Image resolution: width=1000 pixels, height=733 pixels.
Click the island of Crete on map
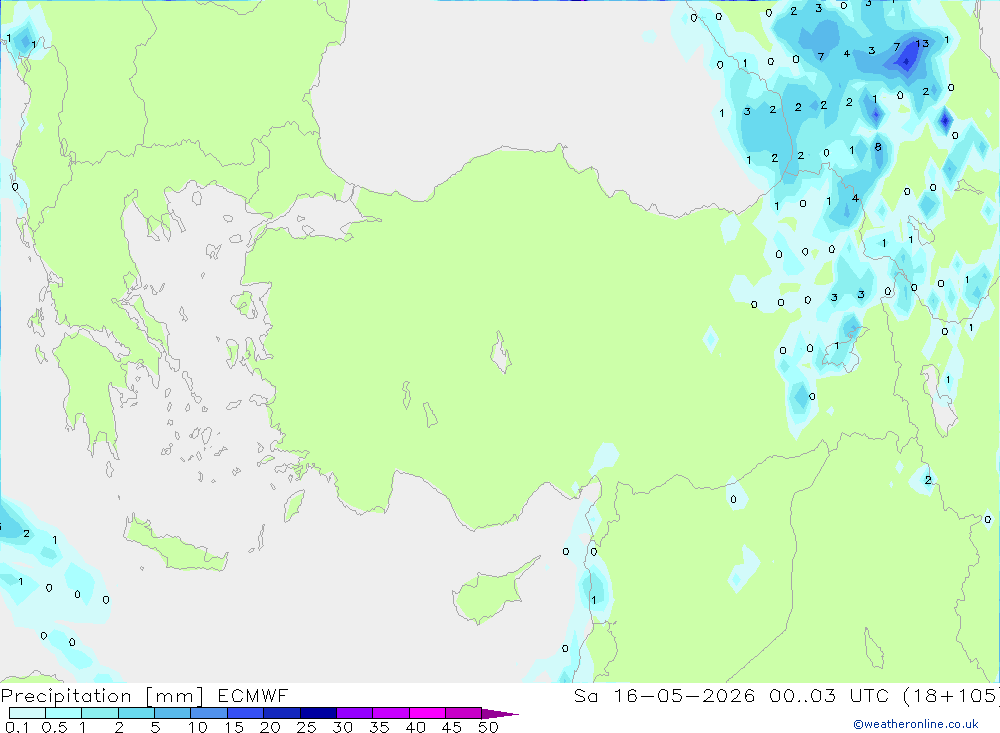point(175,544)
